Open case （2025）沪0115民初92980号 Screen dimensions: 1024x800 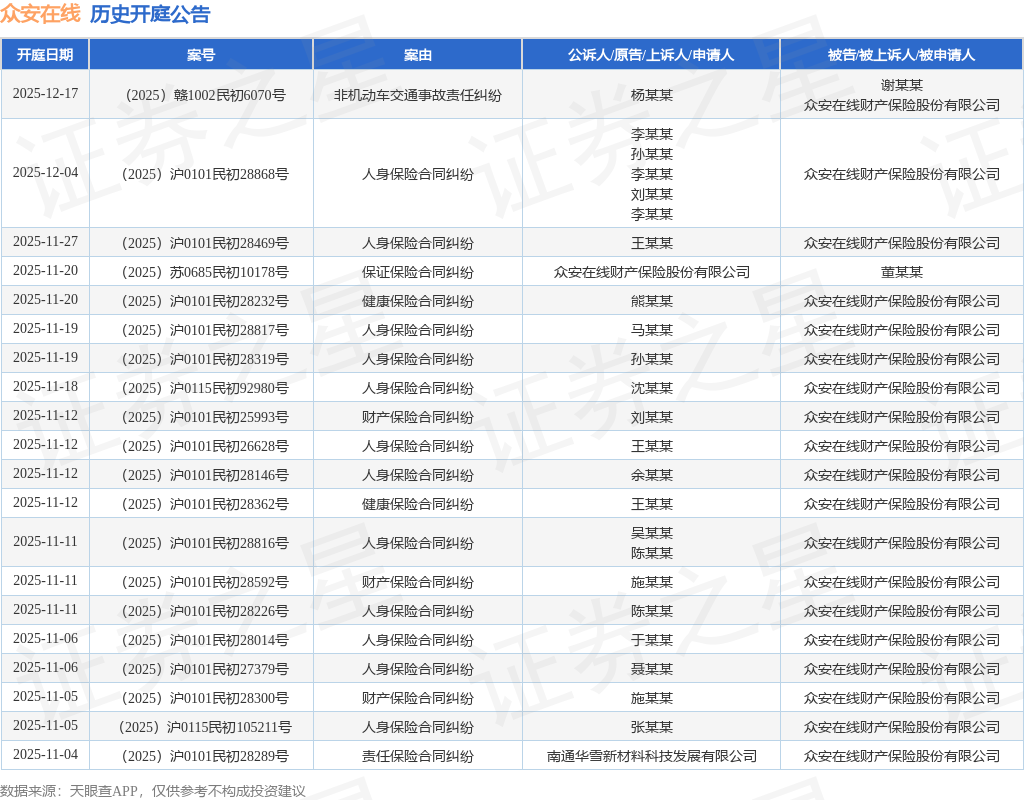[201, 388]
